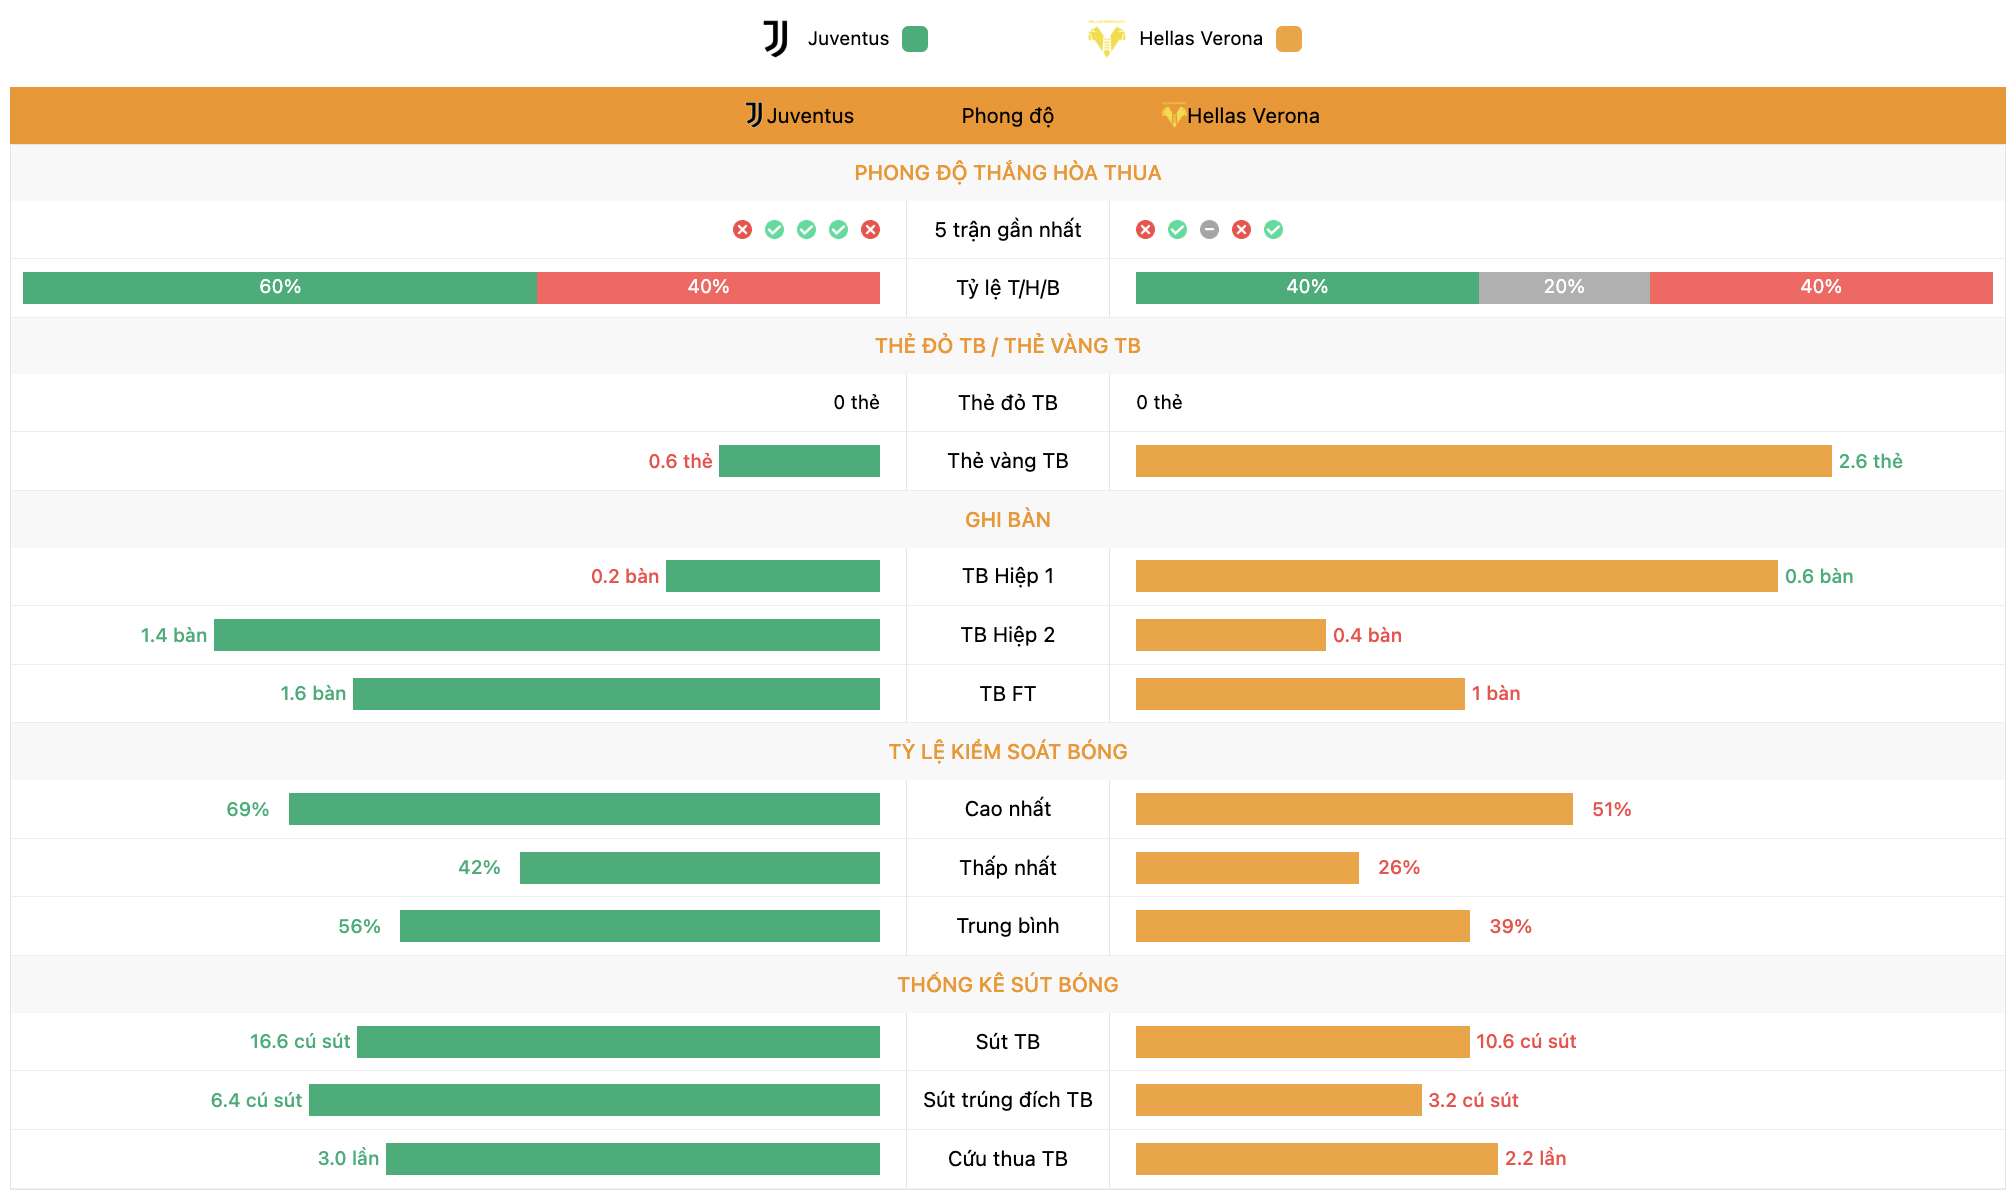The image size is (2016, 1202).
Task: Click Juventus third recent match win icon
Action: pos(806,230)
